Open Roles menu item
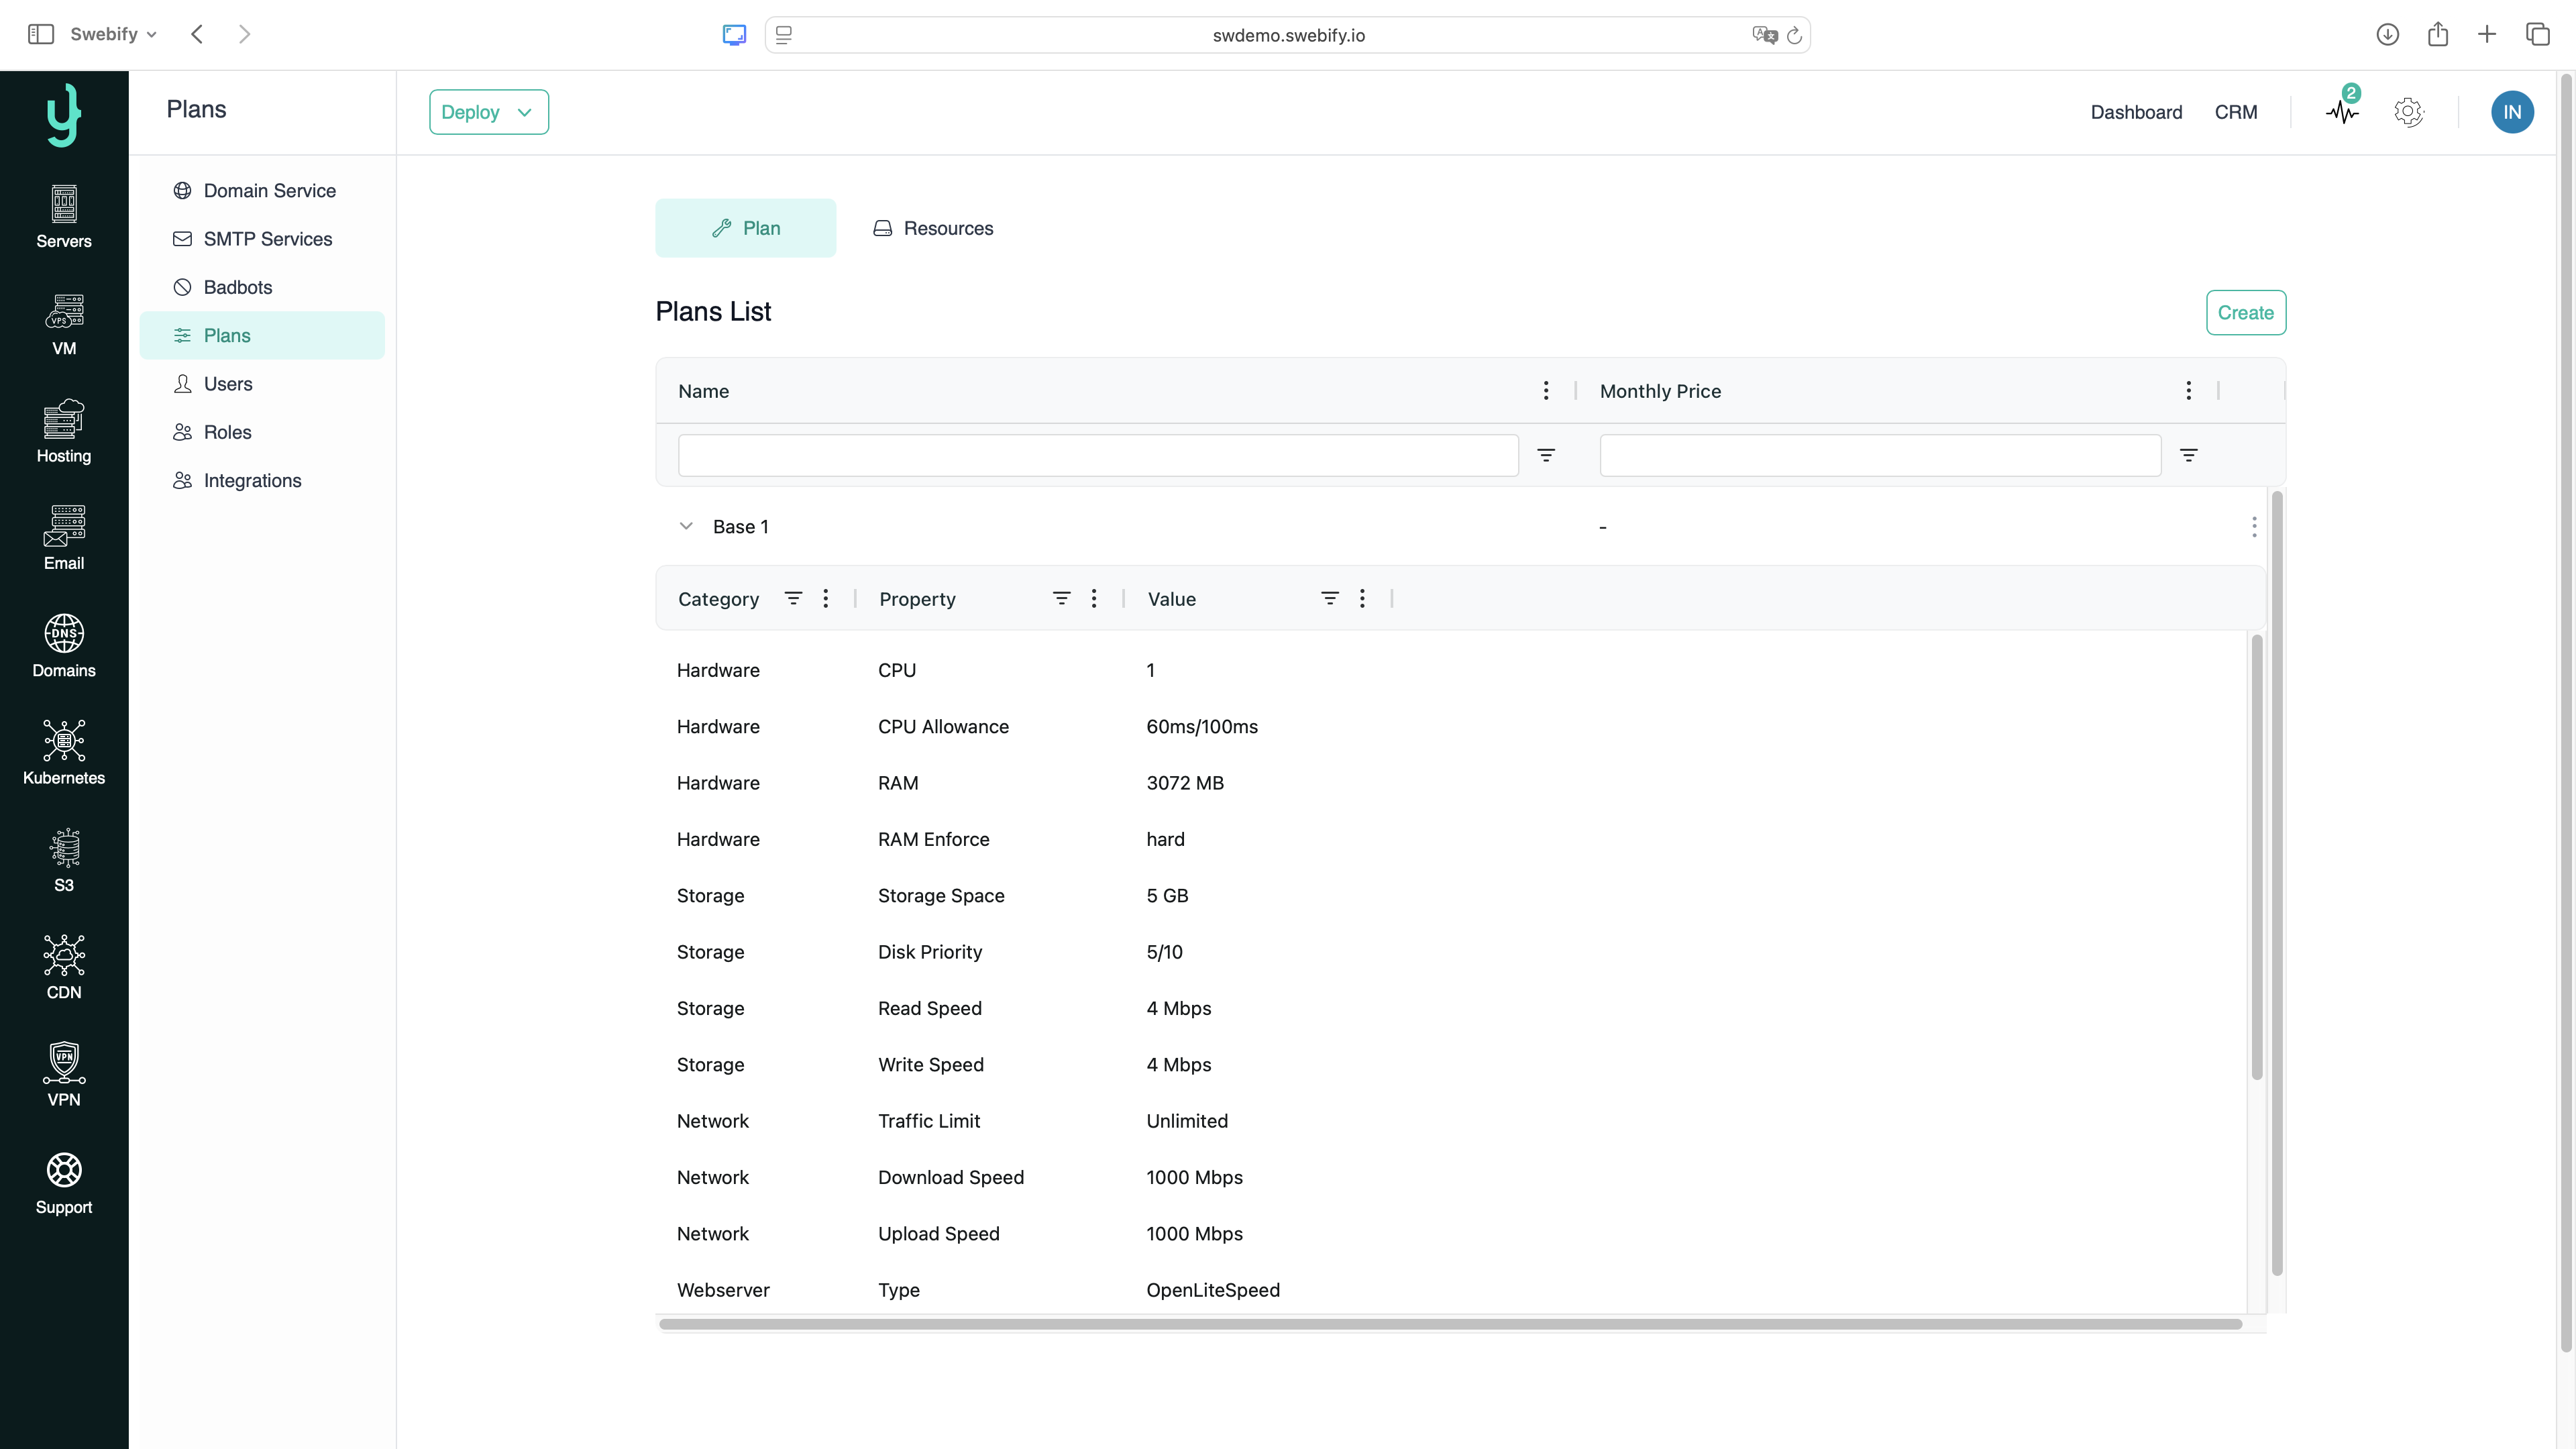 pos(262,432)
